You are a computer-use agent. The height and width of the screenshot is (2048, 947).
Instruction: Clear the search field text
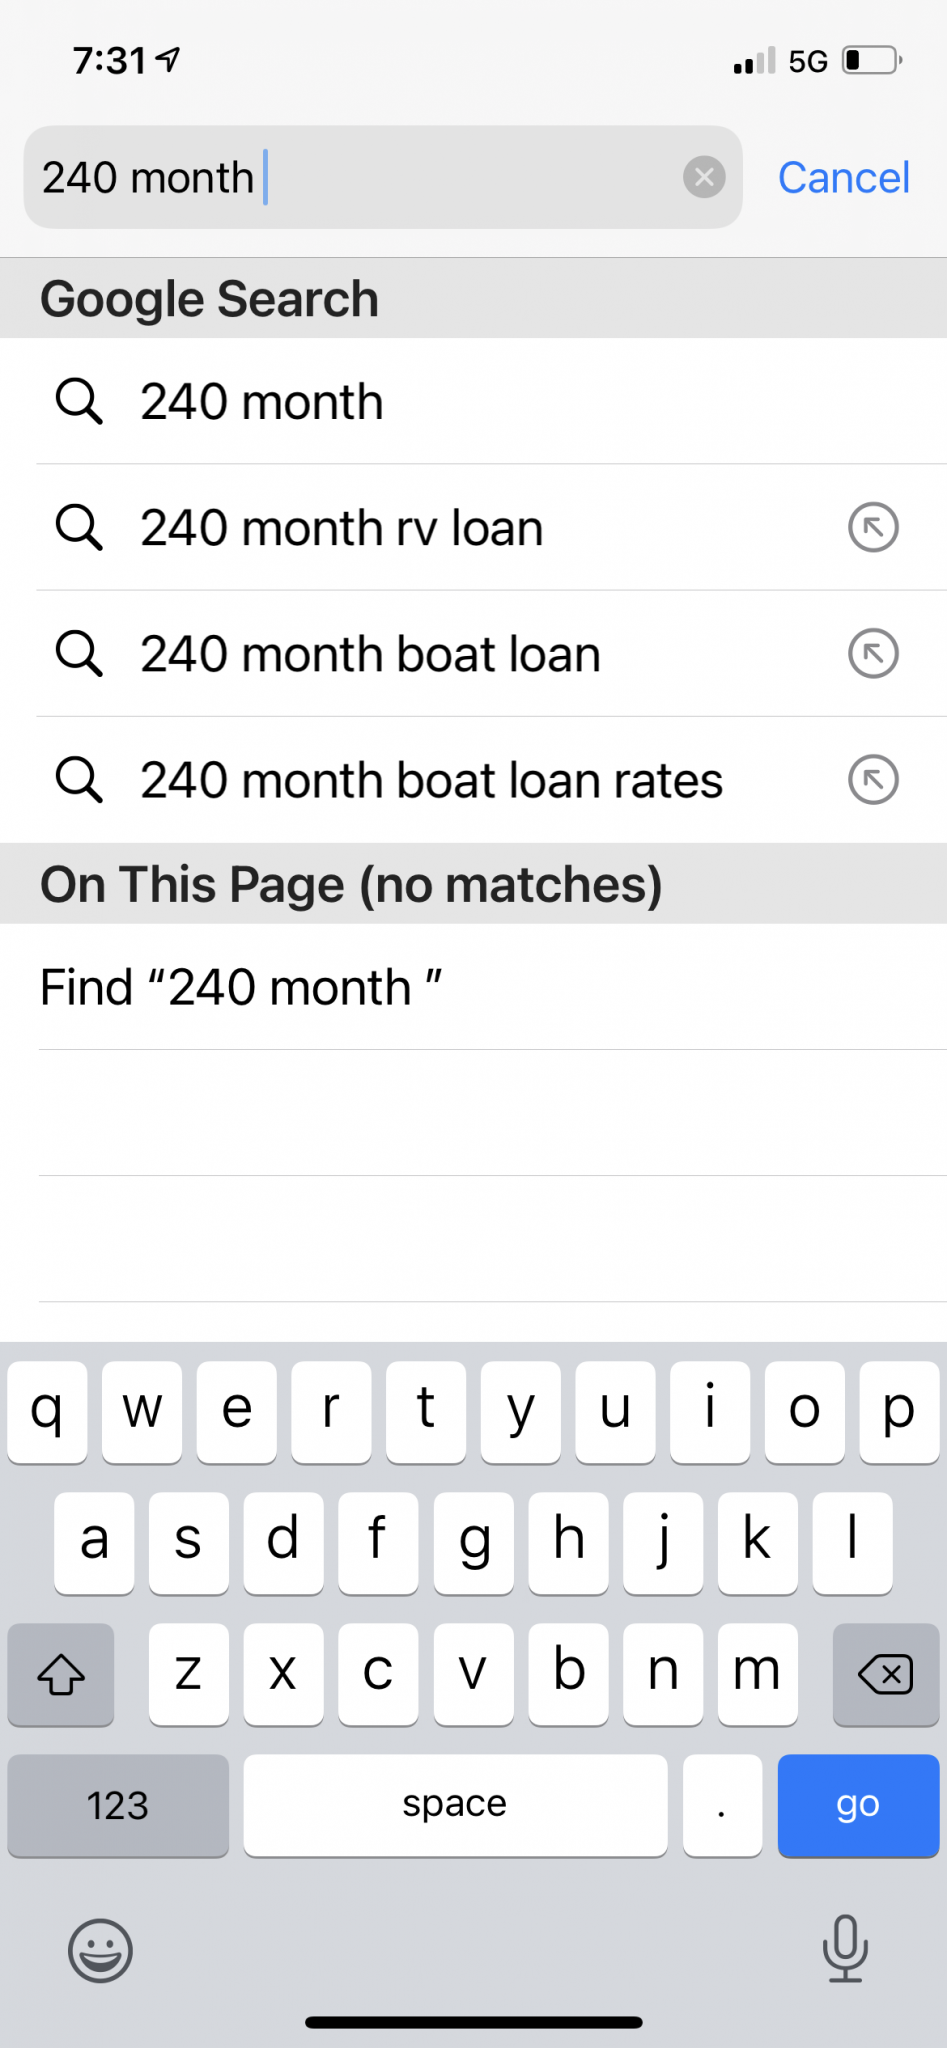pyautogui.click(x=704, y=177)
